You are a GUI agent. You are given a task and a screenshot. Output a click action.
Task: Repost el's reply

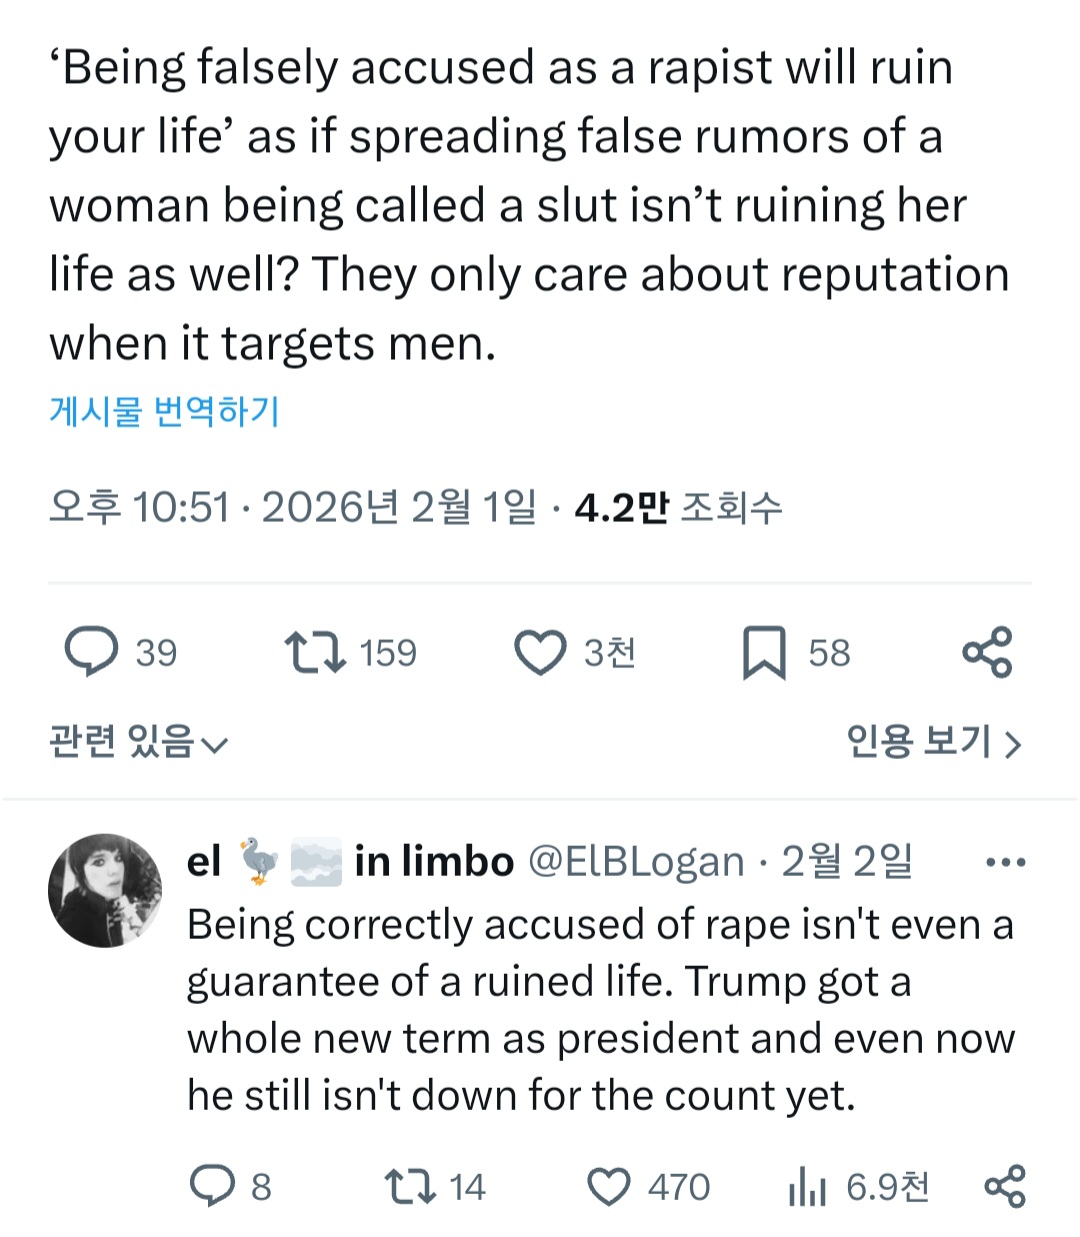[x=409, y=1186]
